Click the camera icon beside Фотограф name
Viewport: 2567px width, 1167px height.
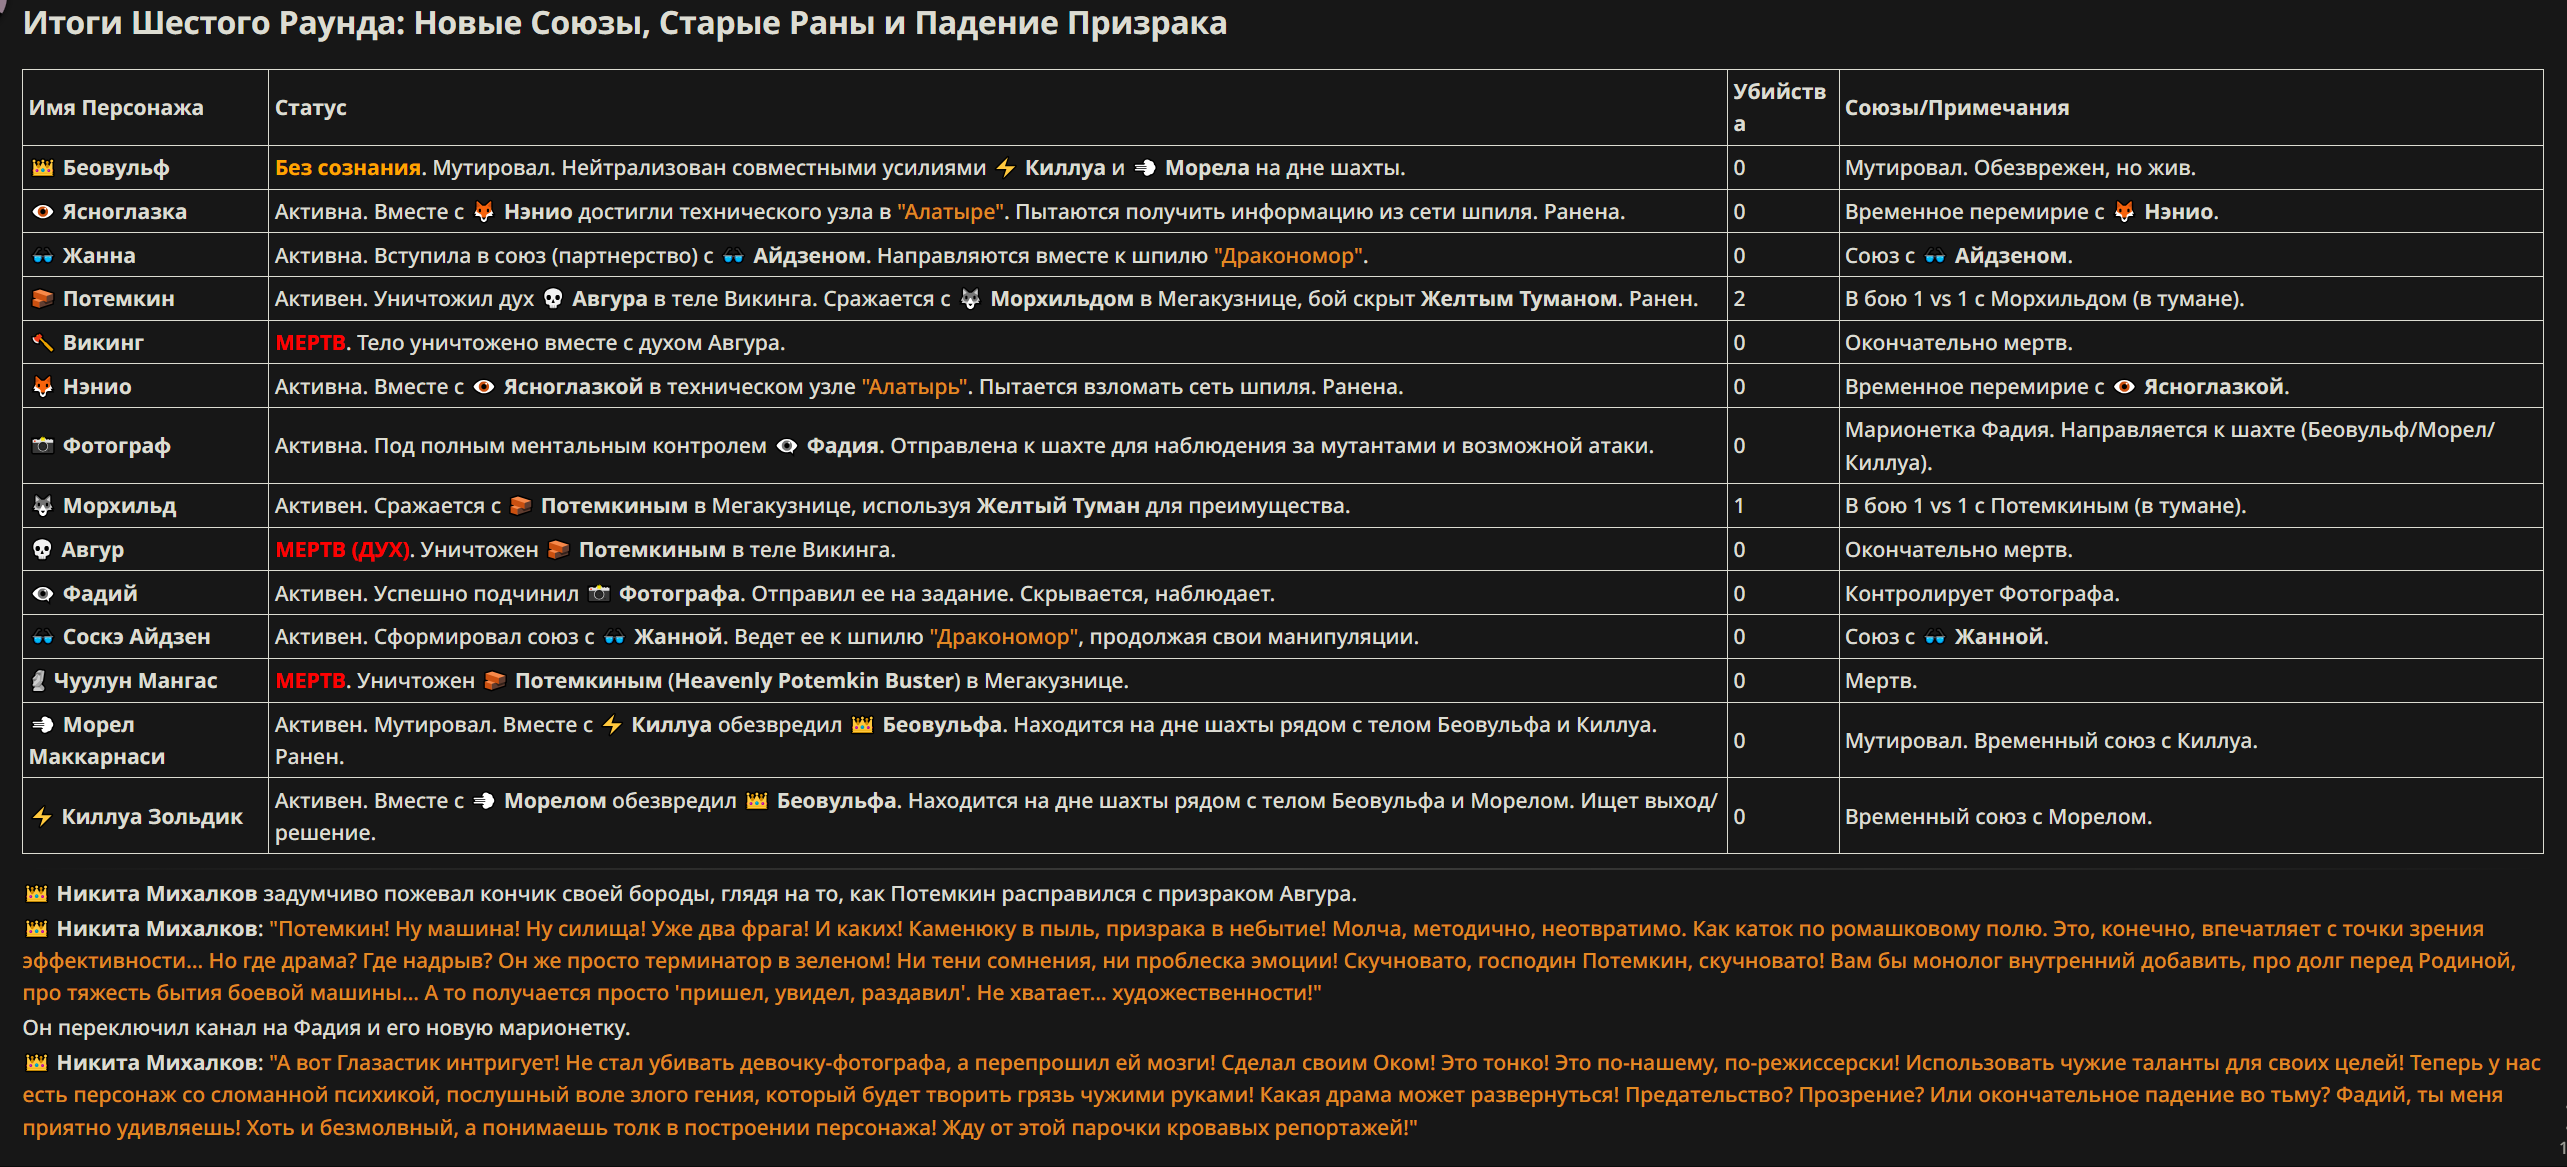tap(42, 446)
